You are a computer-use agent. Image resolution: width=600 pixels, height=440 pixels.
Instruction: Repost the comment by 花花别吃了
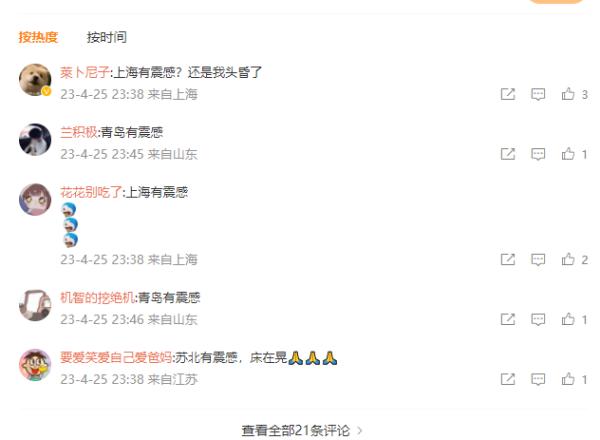(508, 259)
